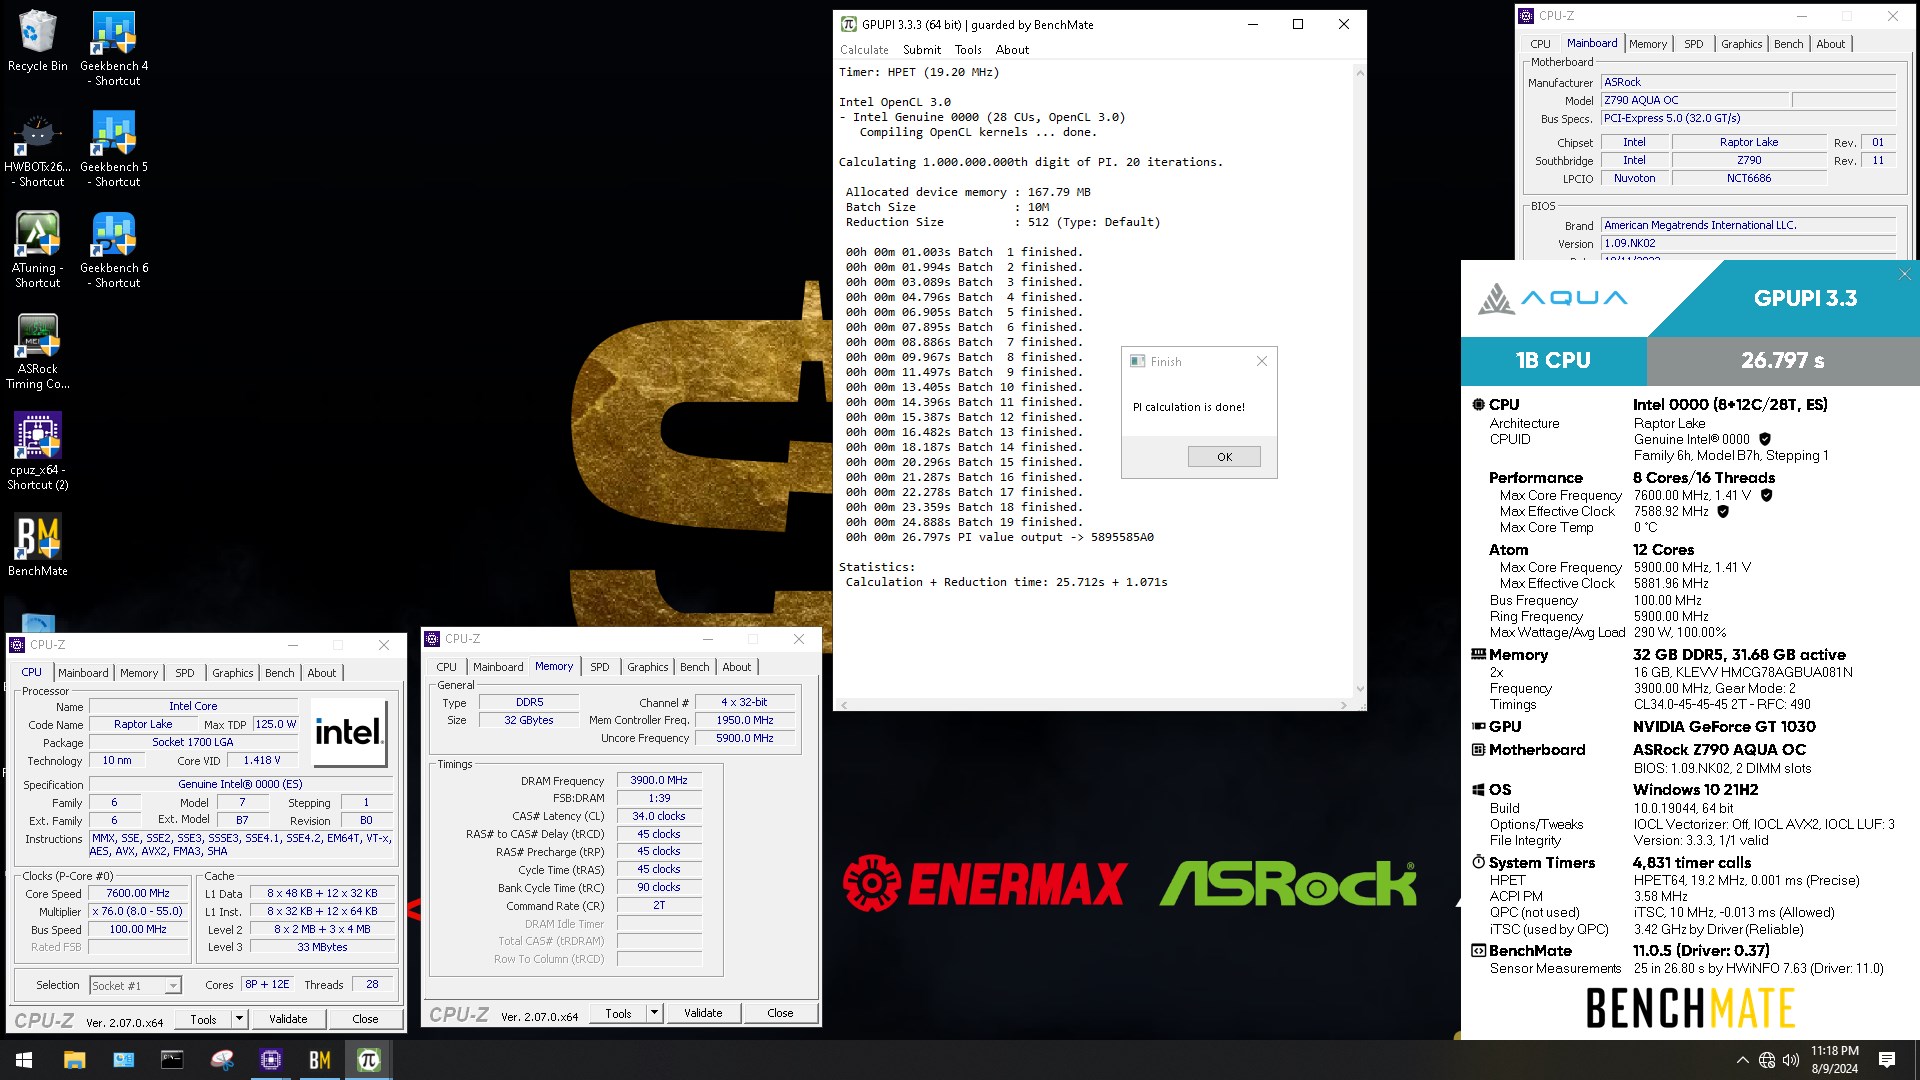Open the network tray icon

coord(1767,1060)
